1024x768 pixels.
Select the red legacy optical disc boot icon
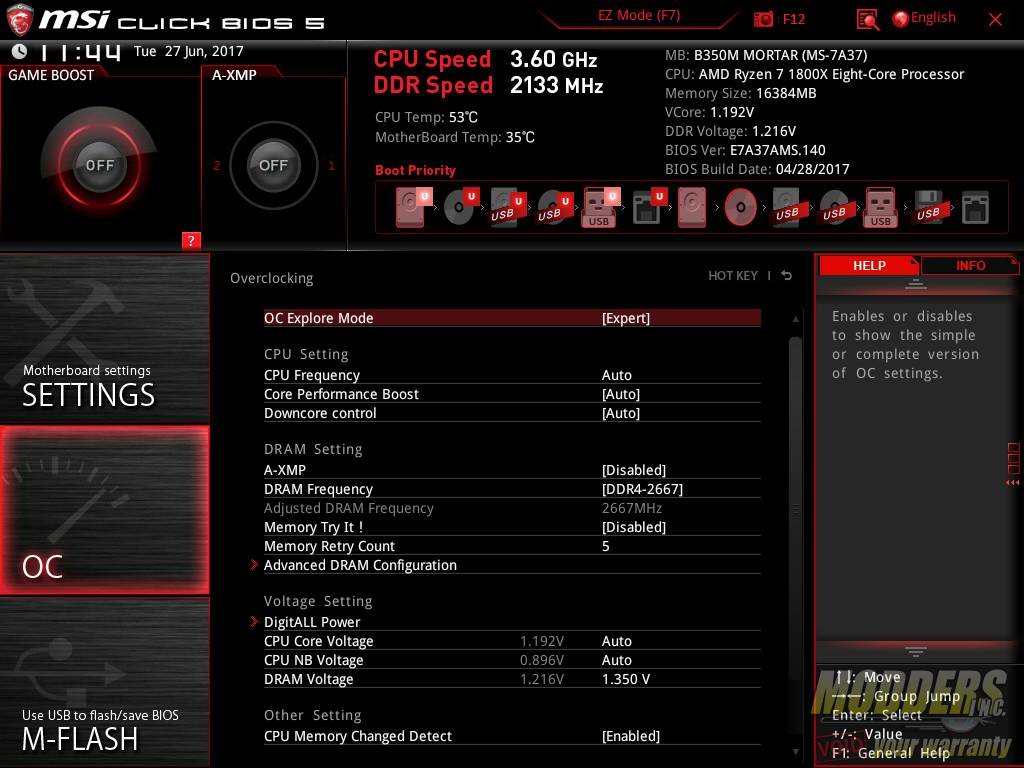(x=741, y=207)
